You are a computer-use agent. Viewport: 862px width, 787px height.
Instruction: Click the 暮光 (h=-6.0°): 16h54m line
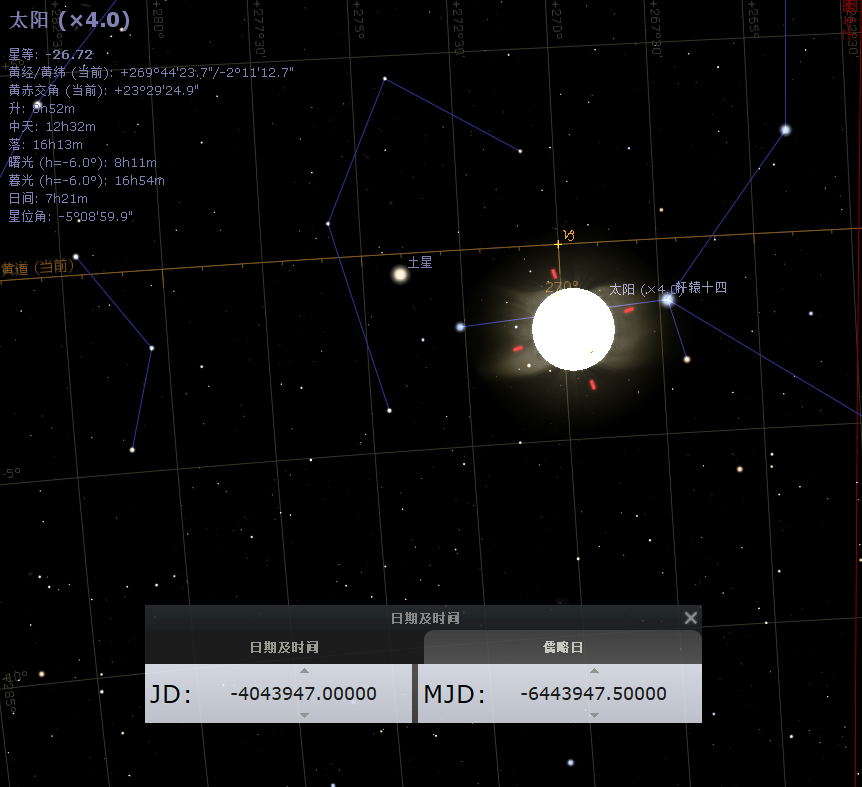(86, 180)
